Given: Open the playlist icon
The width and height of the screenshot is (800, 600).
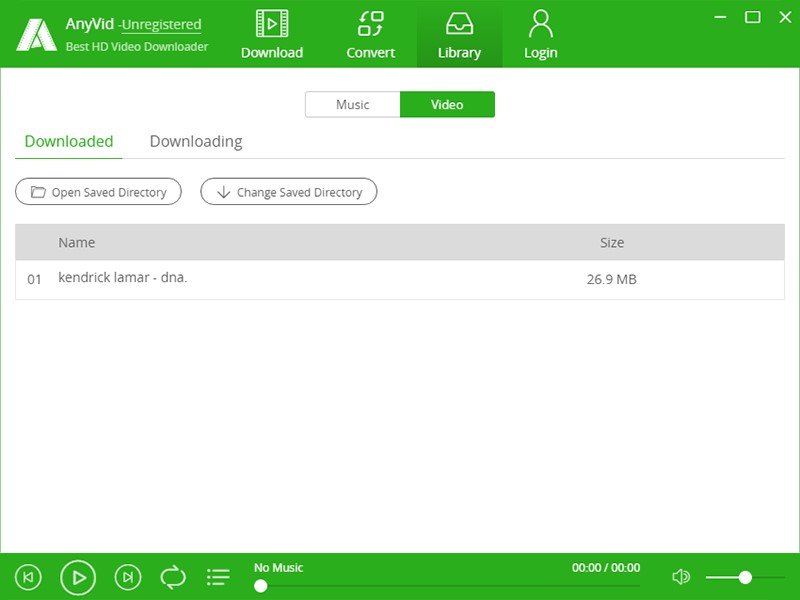Looking at the screenshot, I should coord(218,578).
